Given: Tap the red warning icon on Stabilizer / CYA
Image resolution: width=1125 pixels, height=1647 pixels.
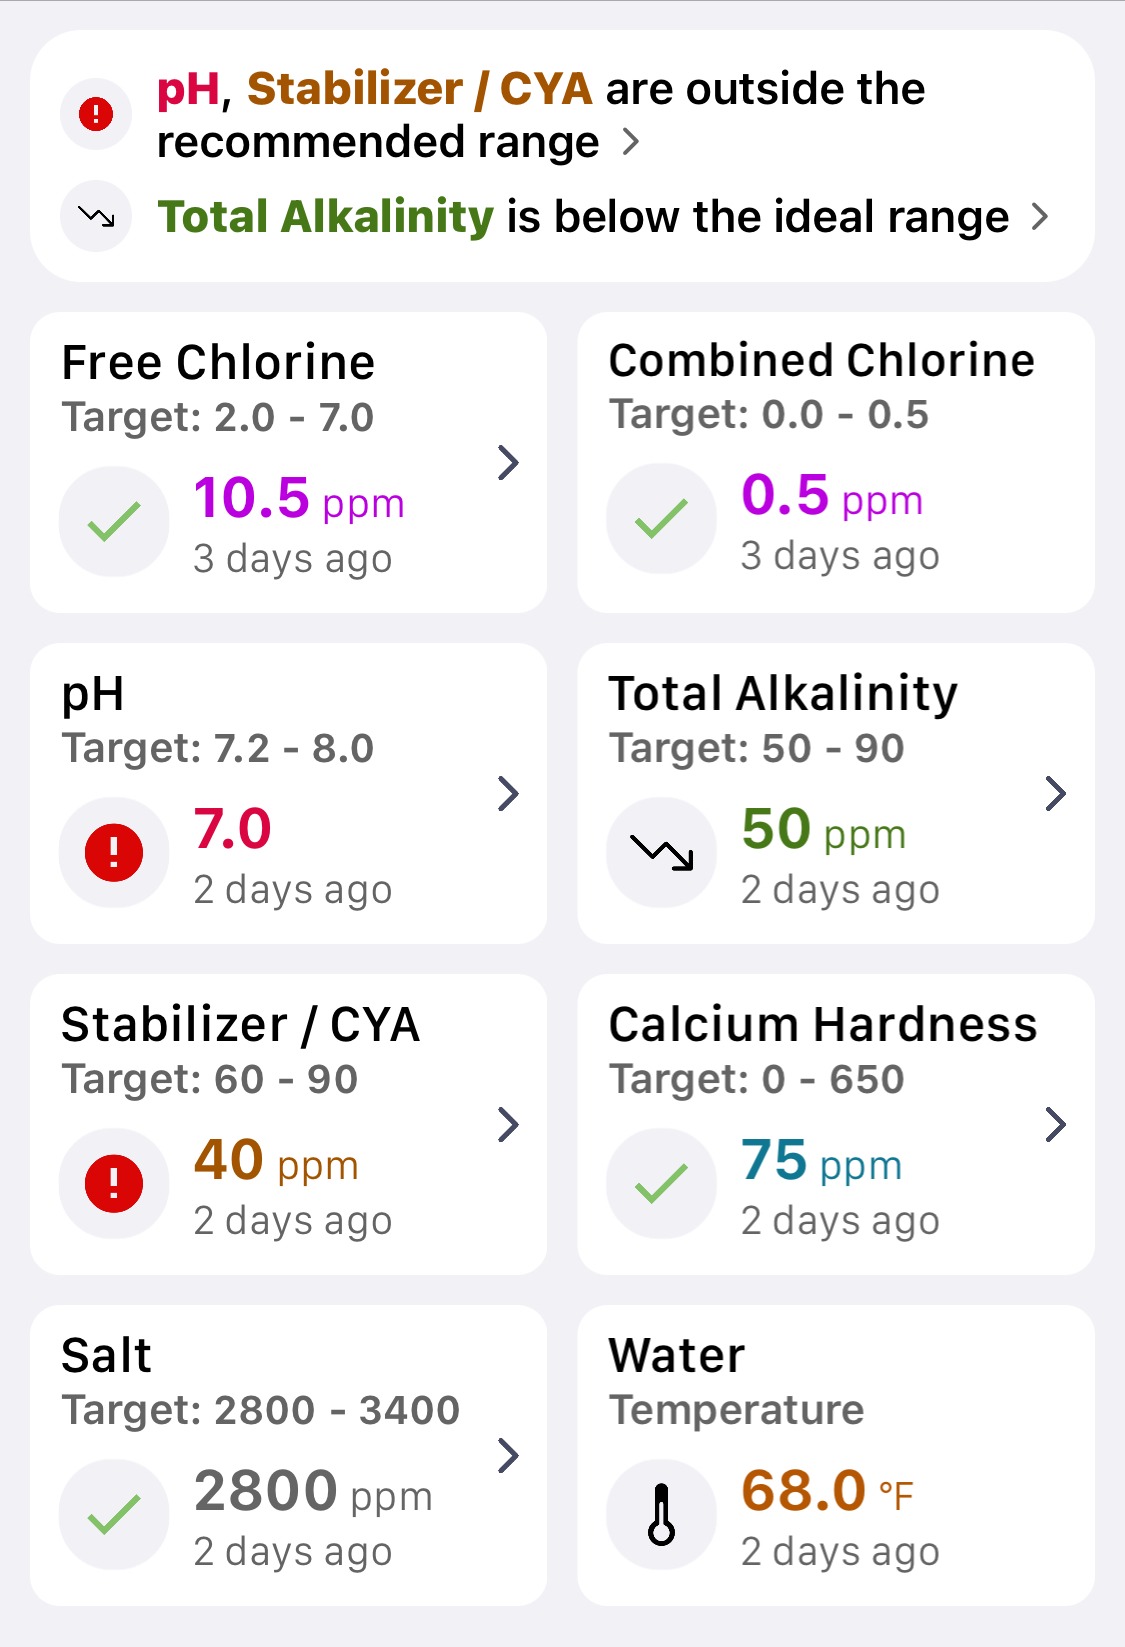Looking at the screenshot, I should click(x=114, y=1183).
